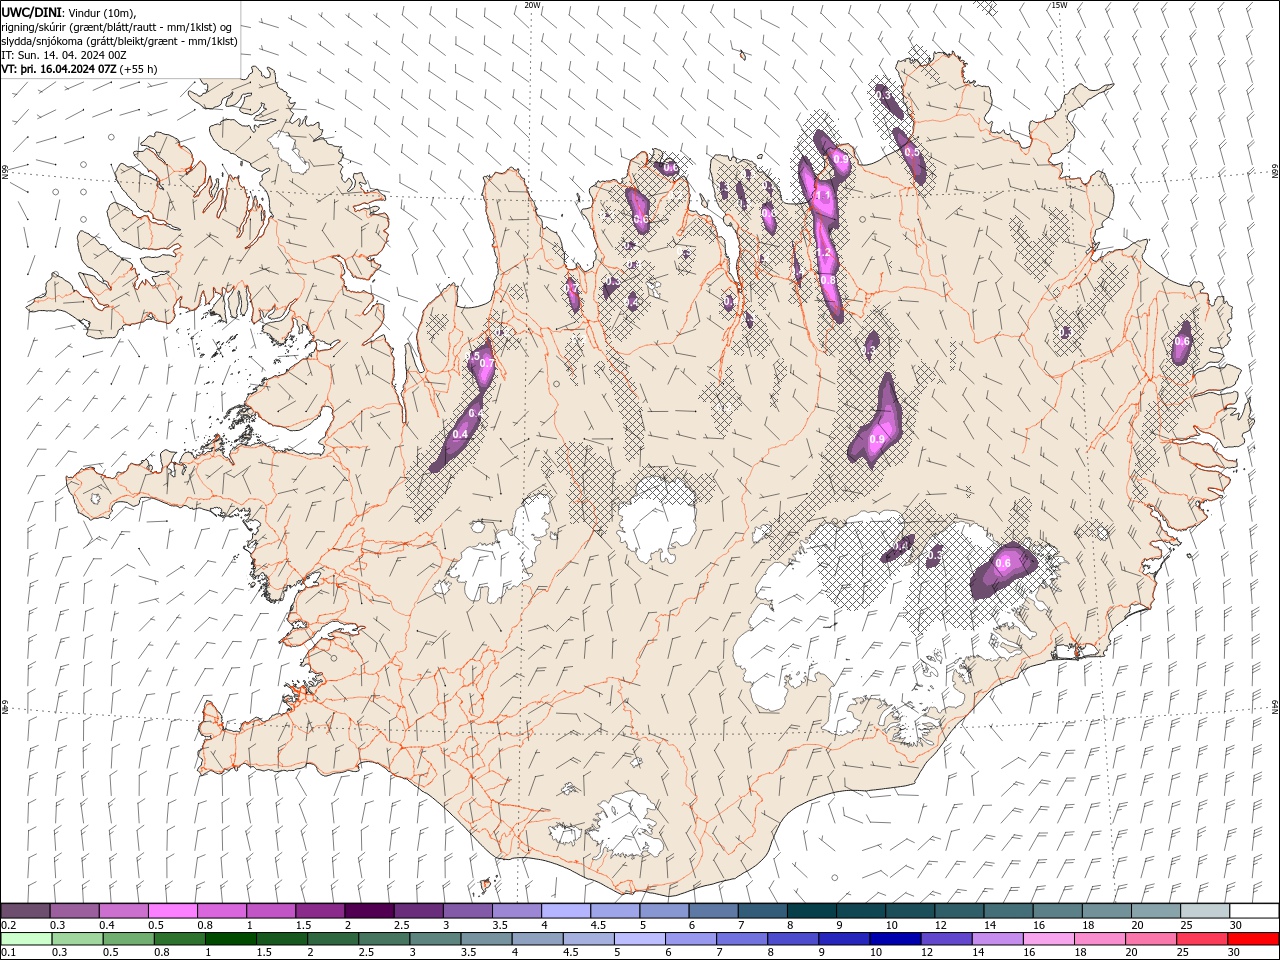Select the upper scale swatch starting at 4
This screenshot has width=1280, height=960.
point(565,911)
